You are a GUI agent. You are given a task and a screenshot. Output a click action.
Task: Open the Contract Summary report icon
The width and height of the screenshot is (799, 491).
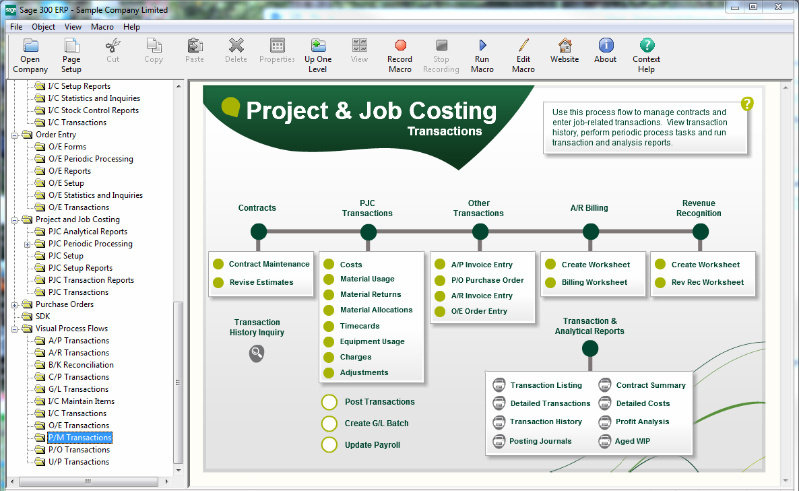[605, 385]
